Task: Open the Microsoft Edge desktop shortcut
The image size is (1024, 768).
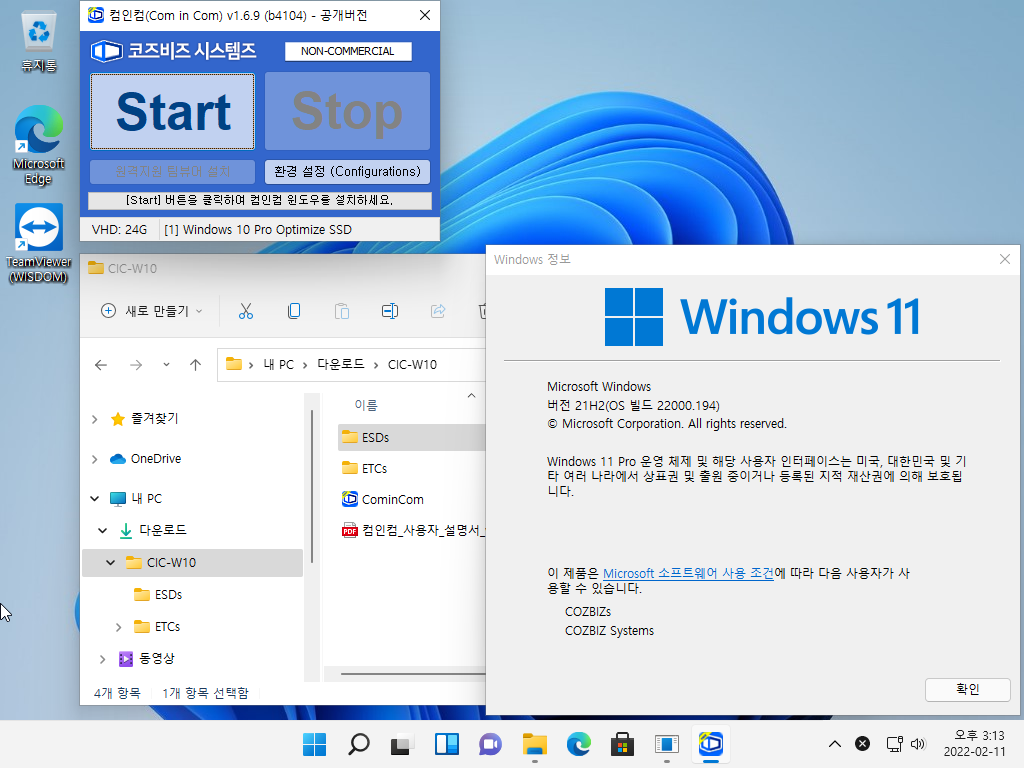Action: click(x=39, y=145)
